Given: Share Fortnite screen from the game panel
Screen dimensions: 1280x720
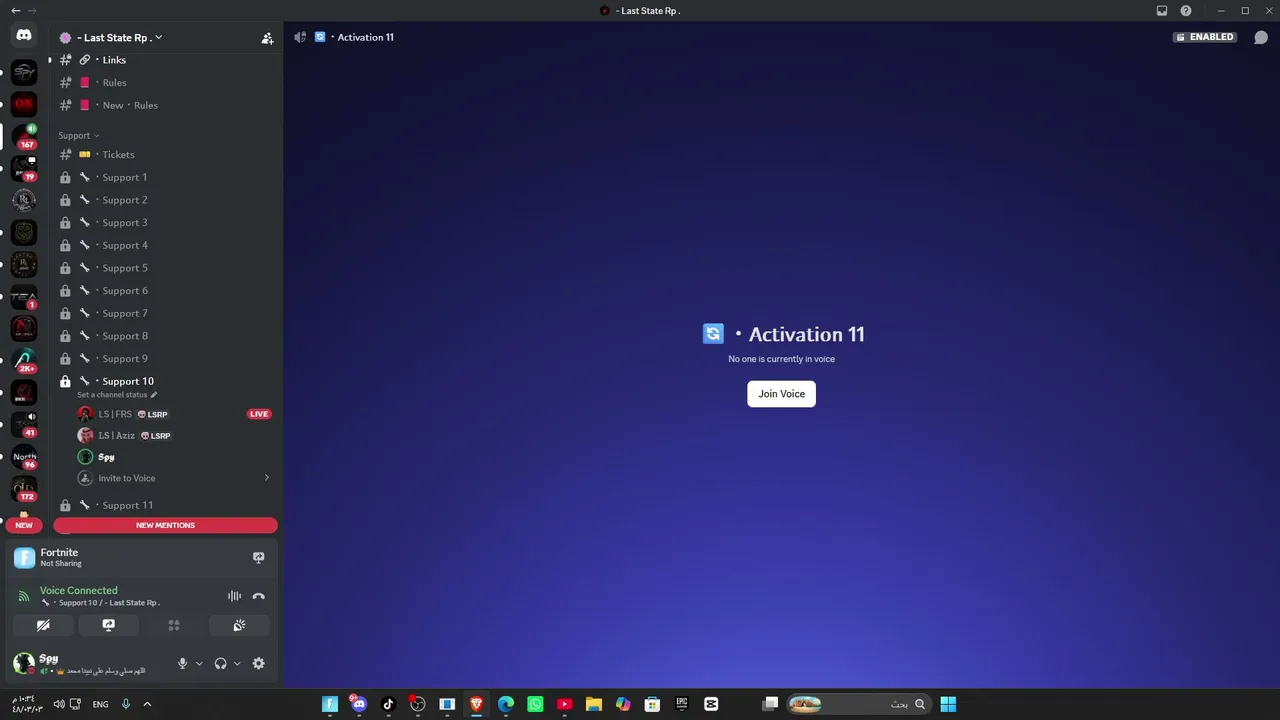Looking at the screenshot, I should [x=258, y=558].
